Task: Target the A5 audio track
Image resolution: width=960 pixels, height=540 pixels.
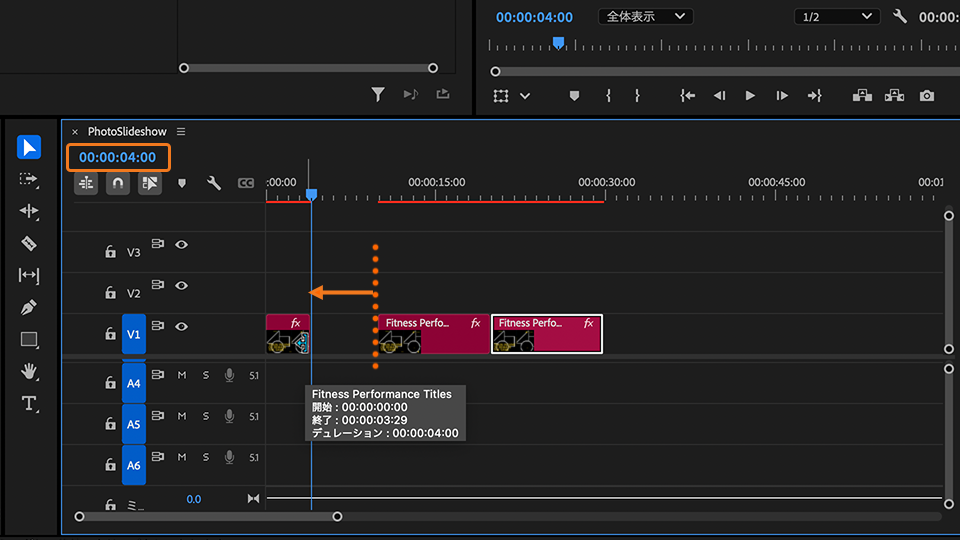Action: pos(133,424)
